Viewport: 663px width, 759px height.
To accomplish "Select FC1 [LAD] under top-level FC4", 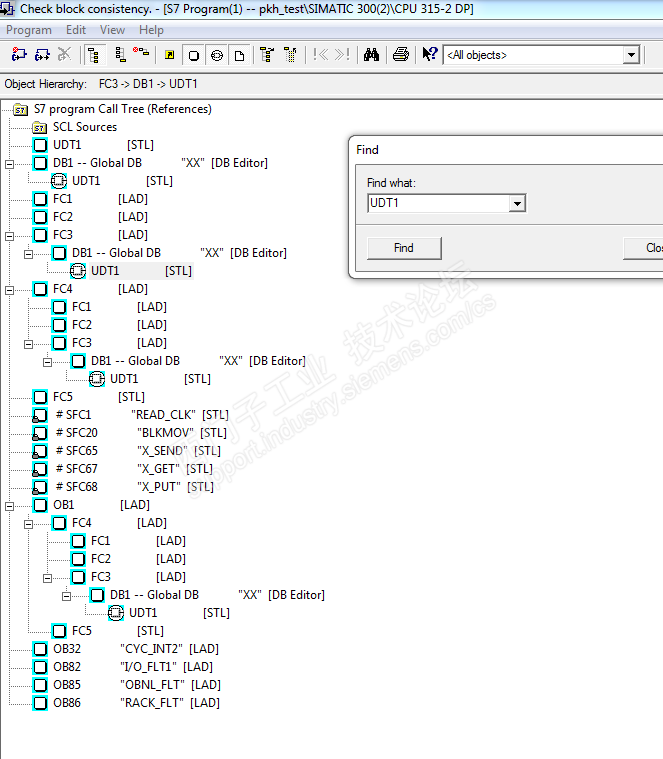I will (119, 307).
